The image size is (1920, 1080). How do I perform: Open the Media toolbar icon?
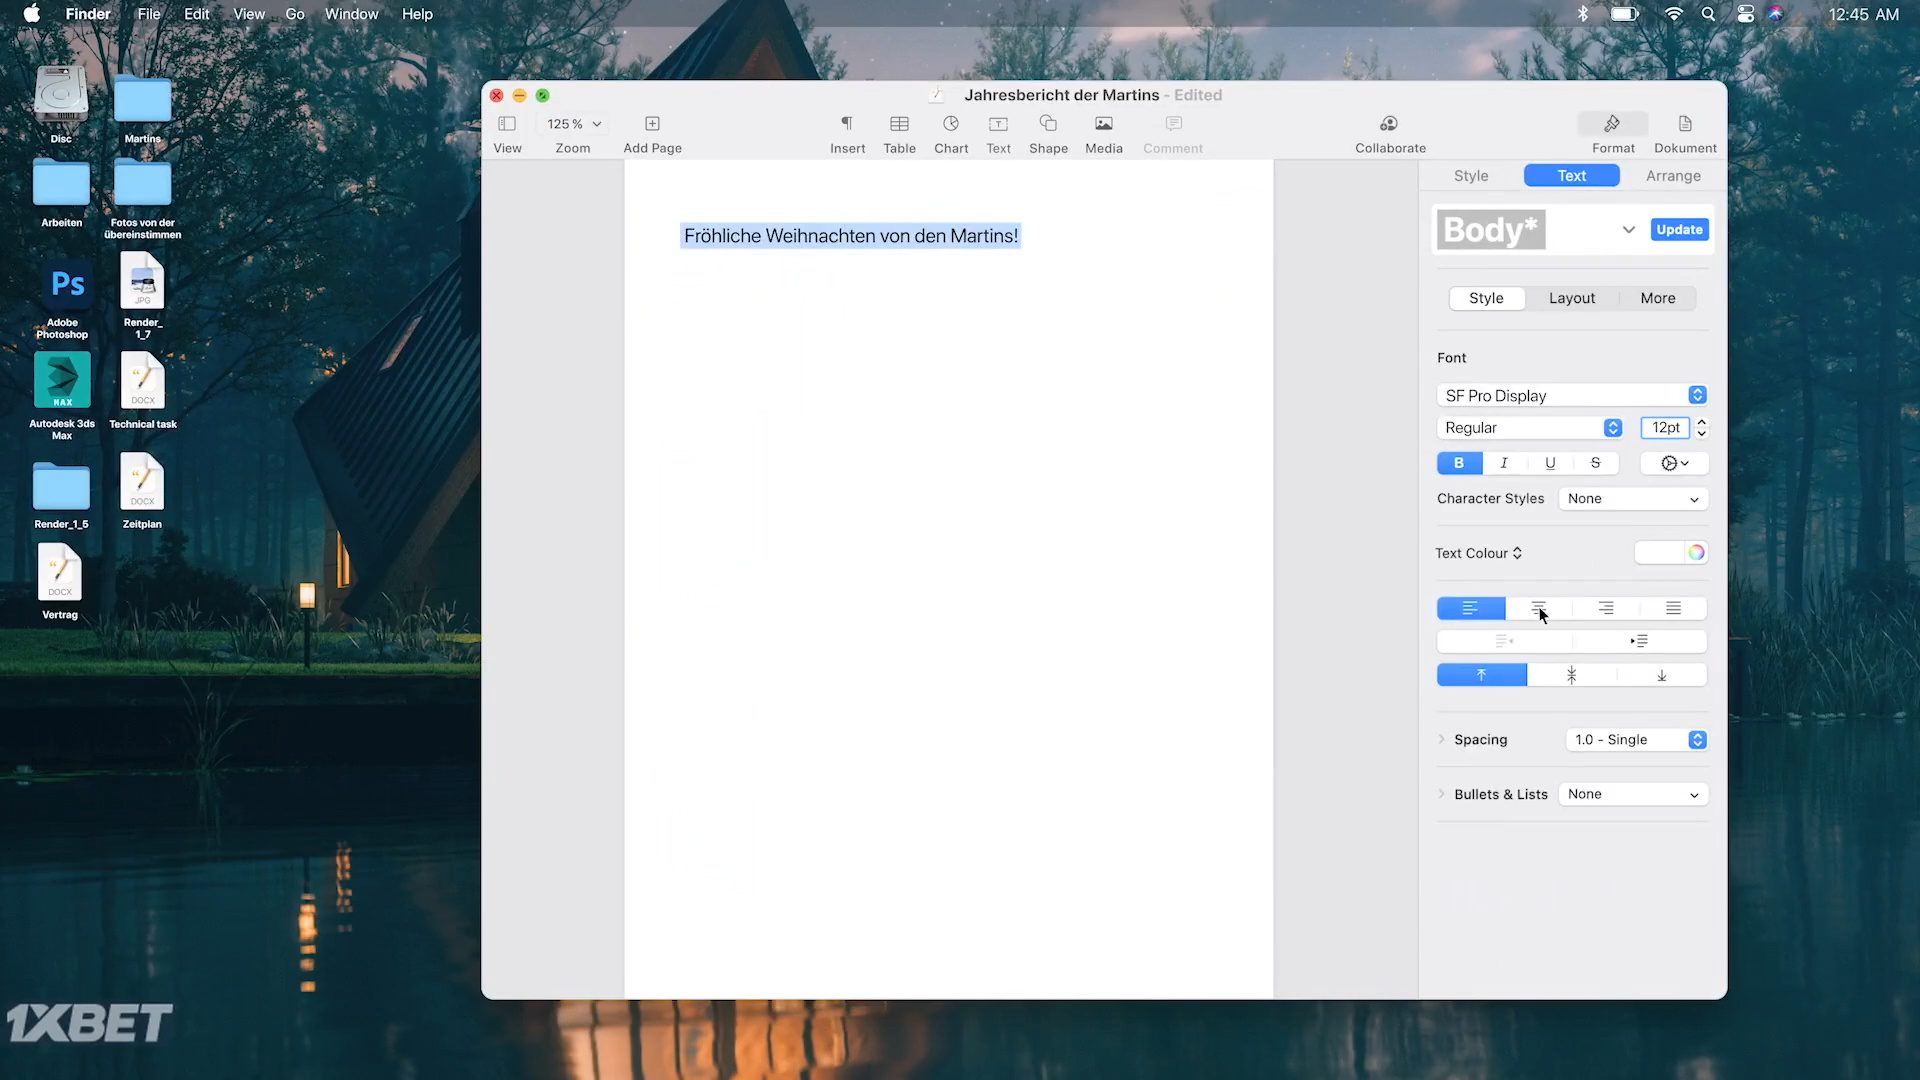(x=1103, y=124)
